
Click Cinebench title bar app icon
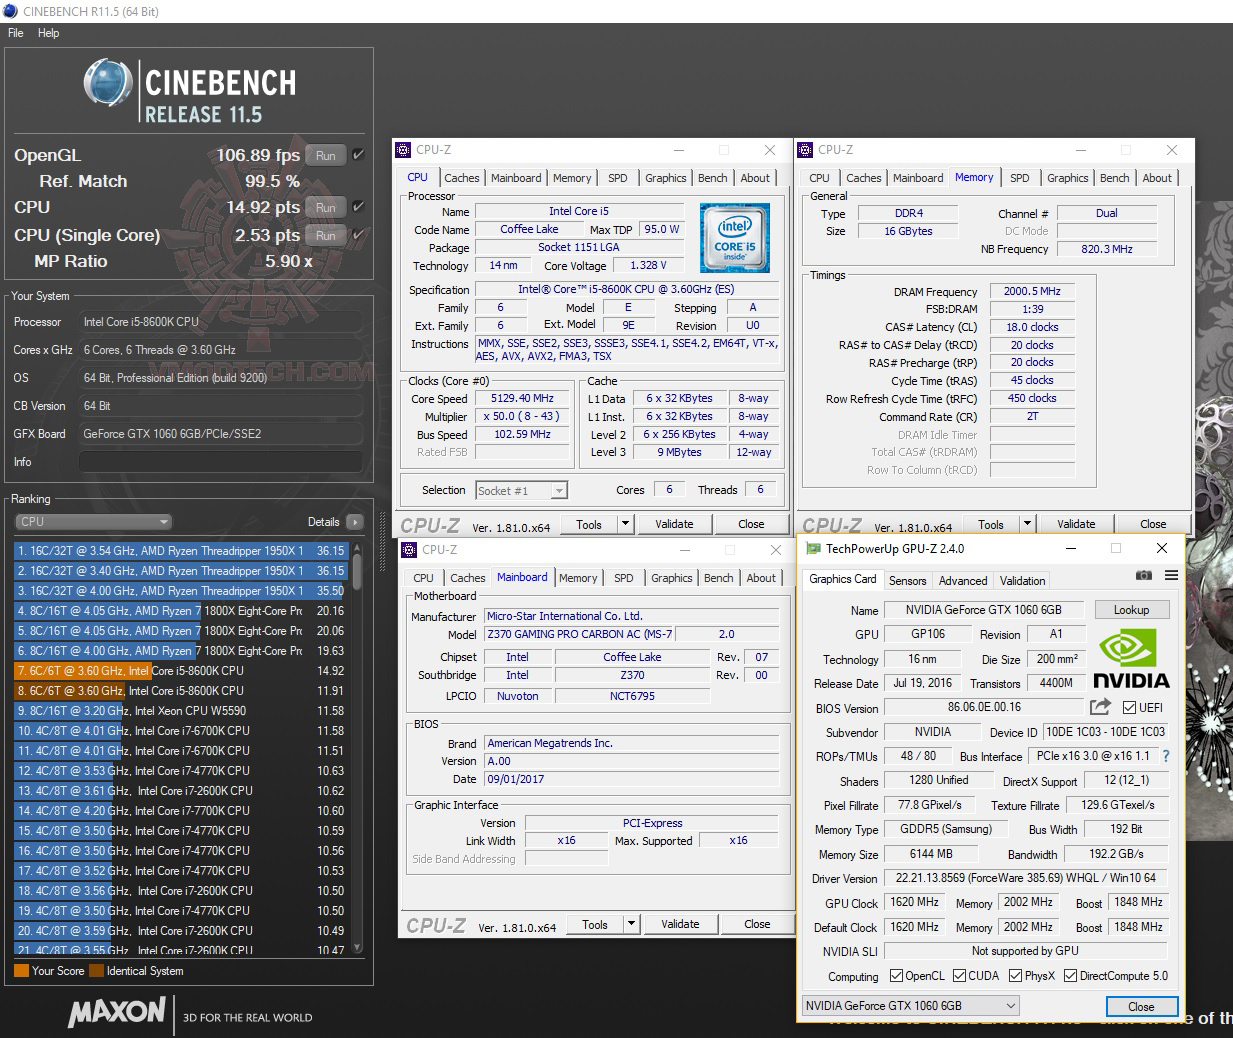[x=10, y=11]
